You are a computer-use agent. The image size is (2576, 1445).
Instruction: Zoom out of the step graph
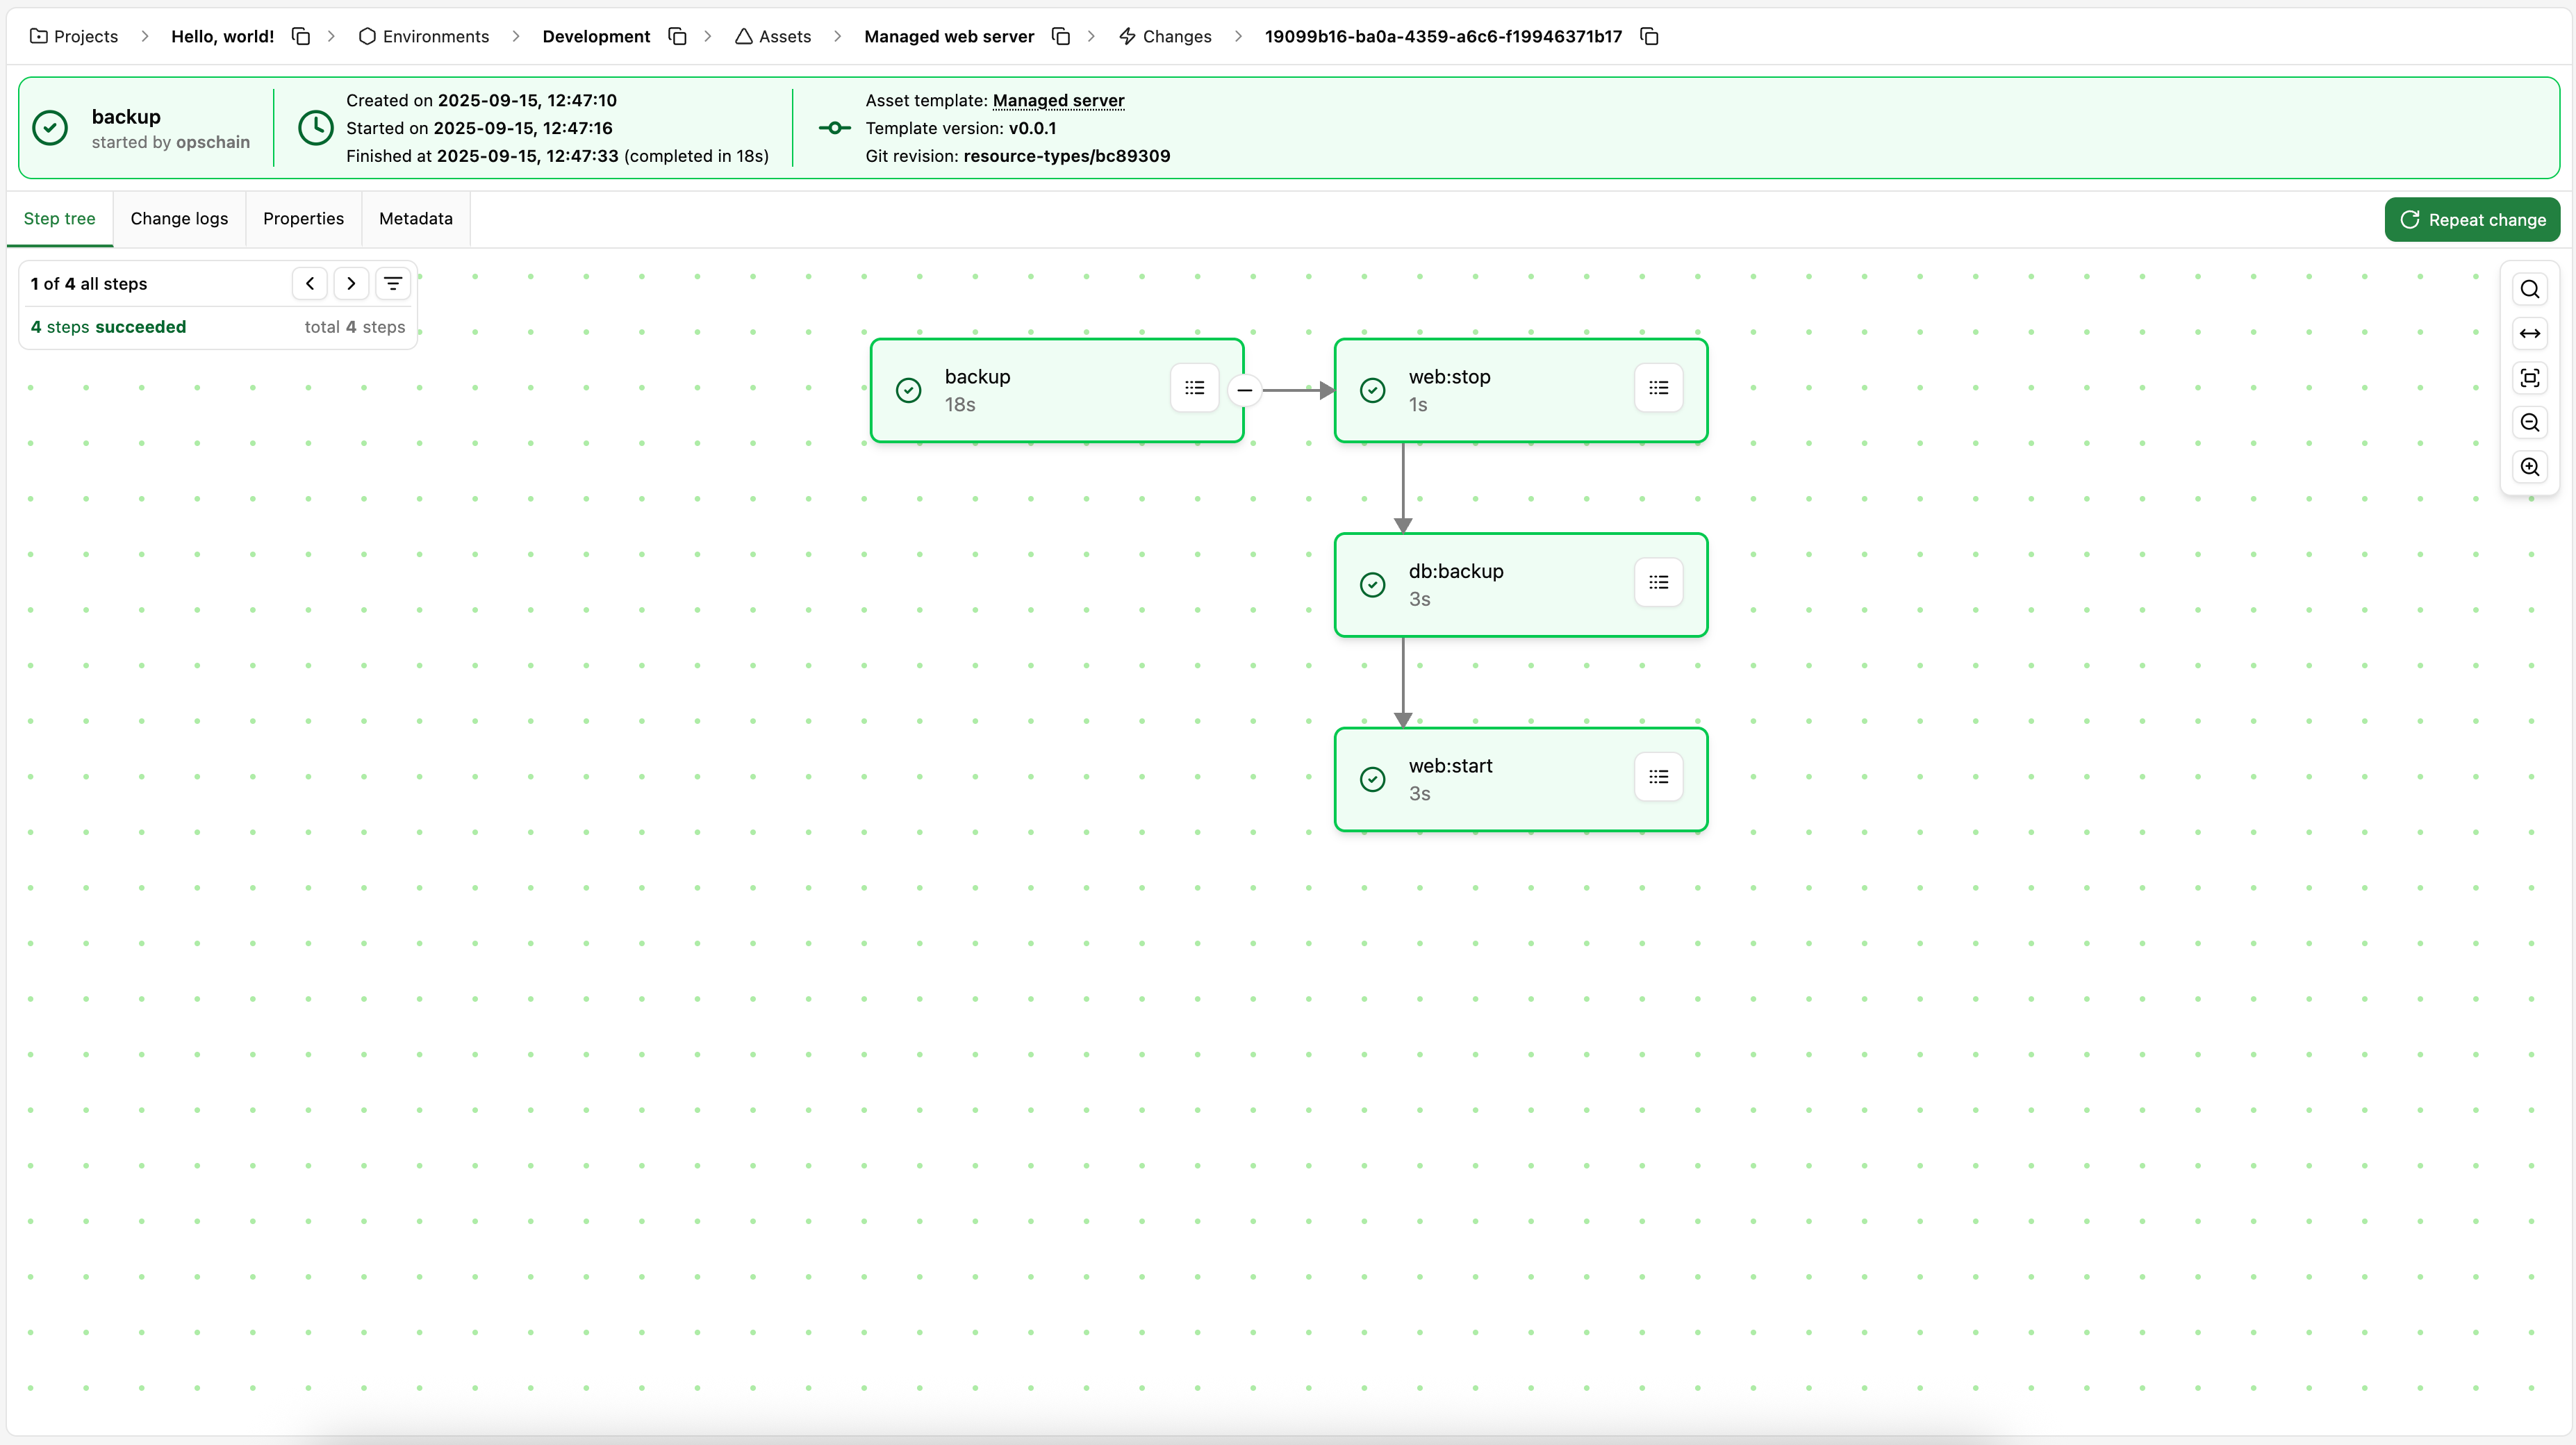2530,422
